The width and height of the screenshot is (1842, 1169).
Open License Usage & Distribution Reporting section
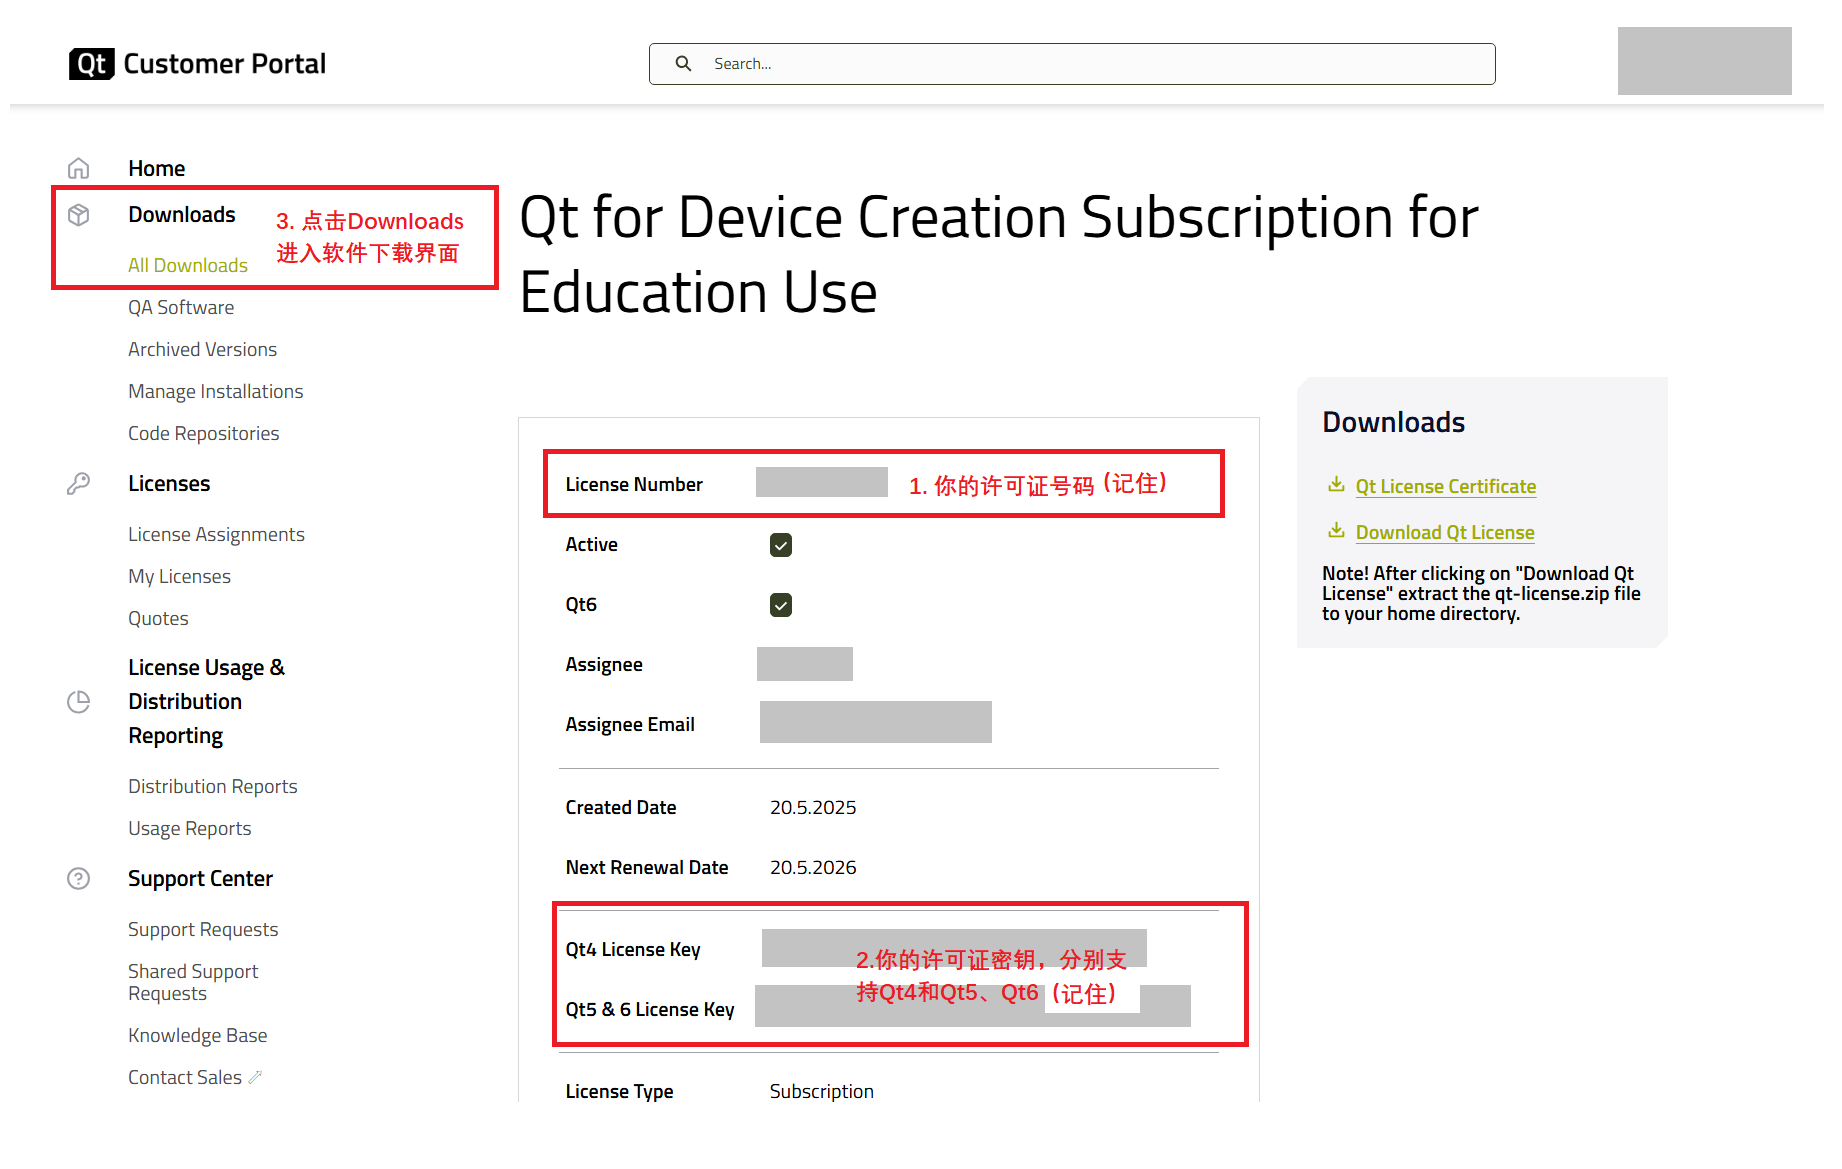point(206,702)
